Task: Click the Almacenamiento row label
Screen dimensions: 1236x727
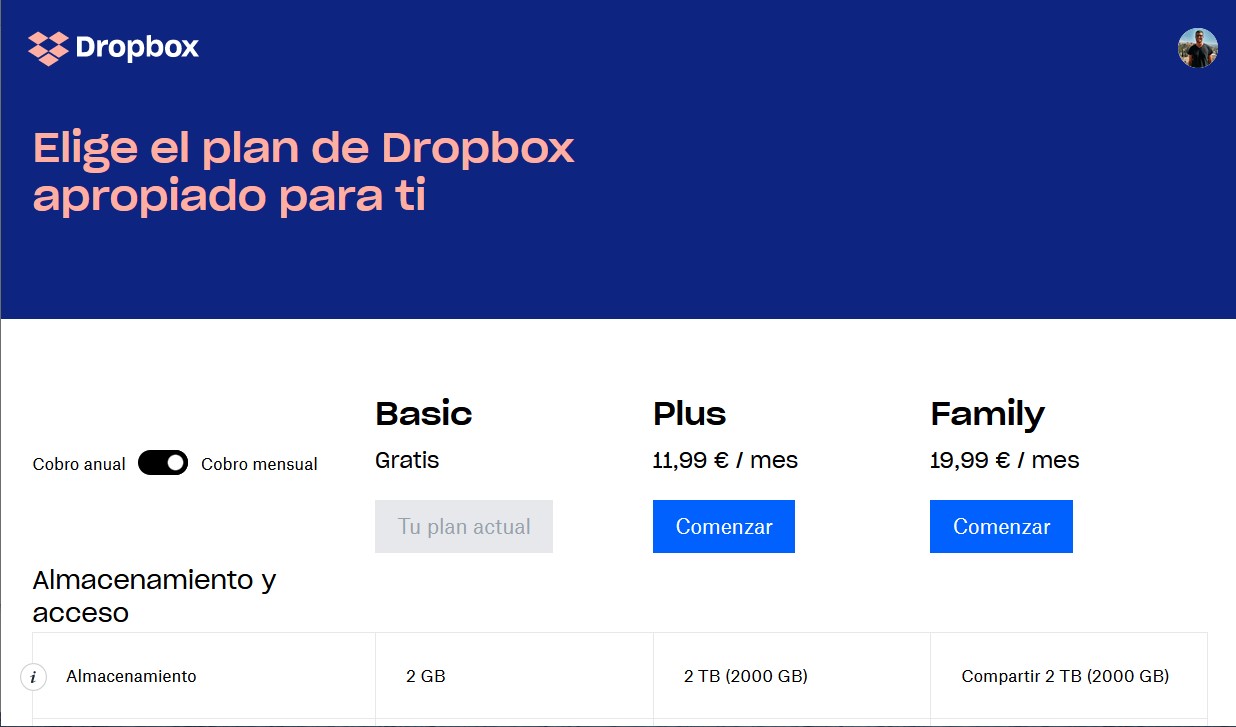Action: [x=131, y=676]
